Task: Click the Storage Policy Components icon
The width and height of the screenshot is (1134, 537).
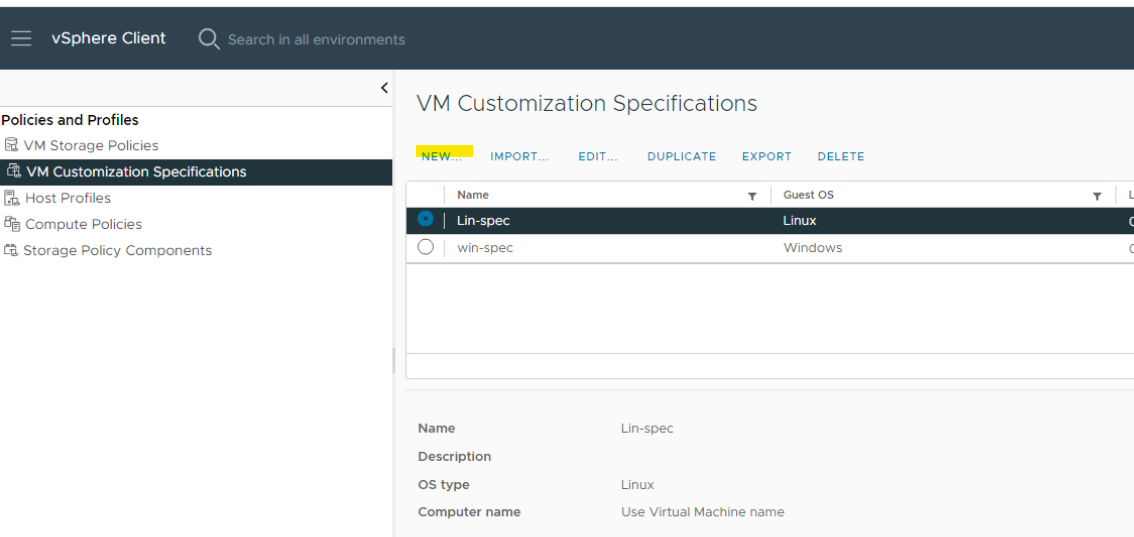Action: coord(11,250)
